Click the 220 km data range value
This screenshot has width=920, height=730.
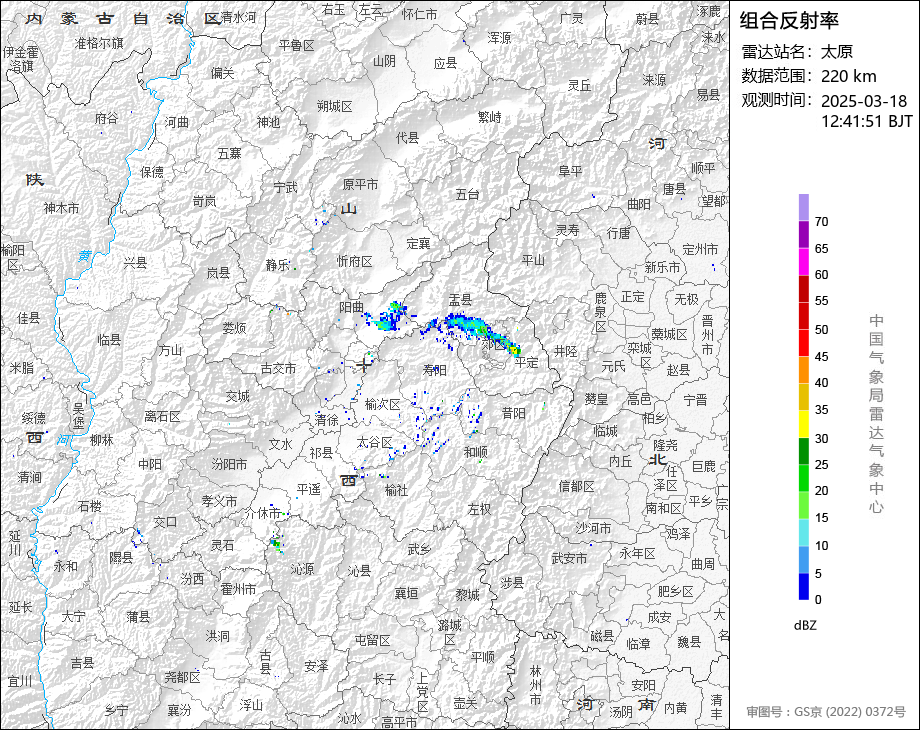(x=848, y=76)
